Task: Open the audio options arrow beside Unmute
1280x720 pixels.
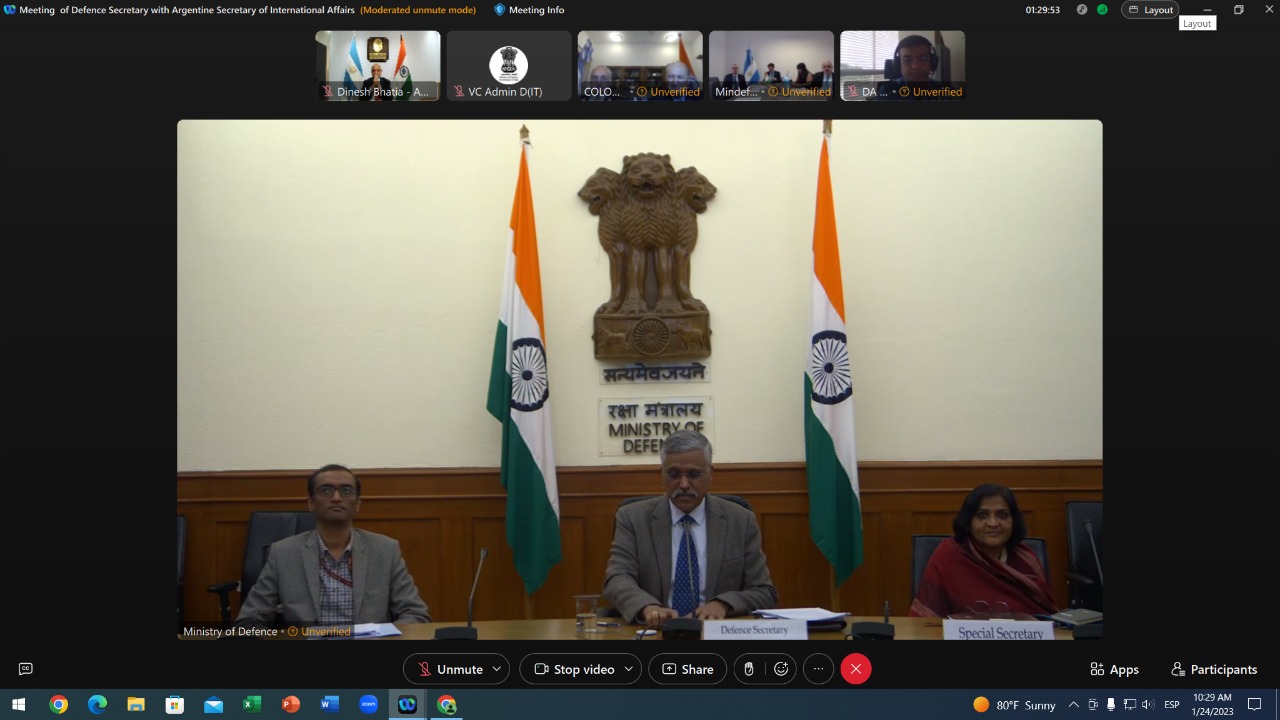Action: [498, 669]
